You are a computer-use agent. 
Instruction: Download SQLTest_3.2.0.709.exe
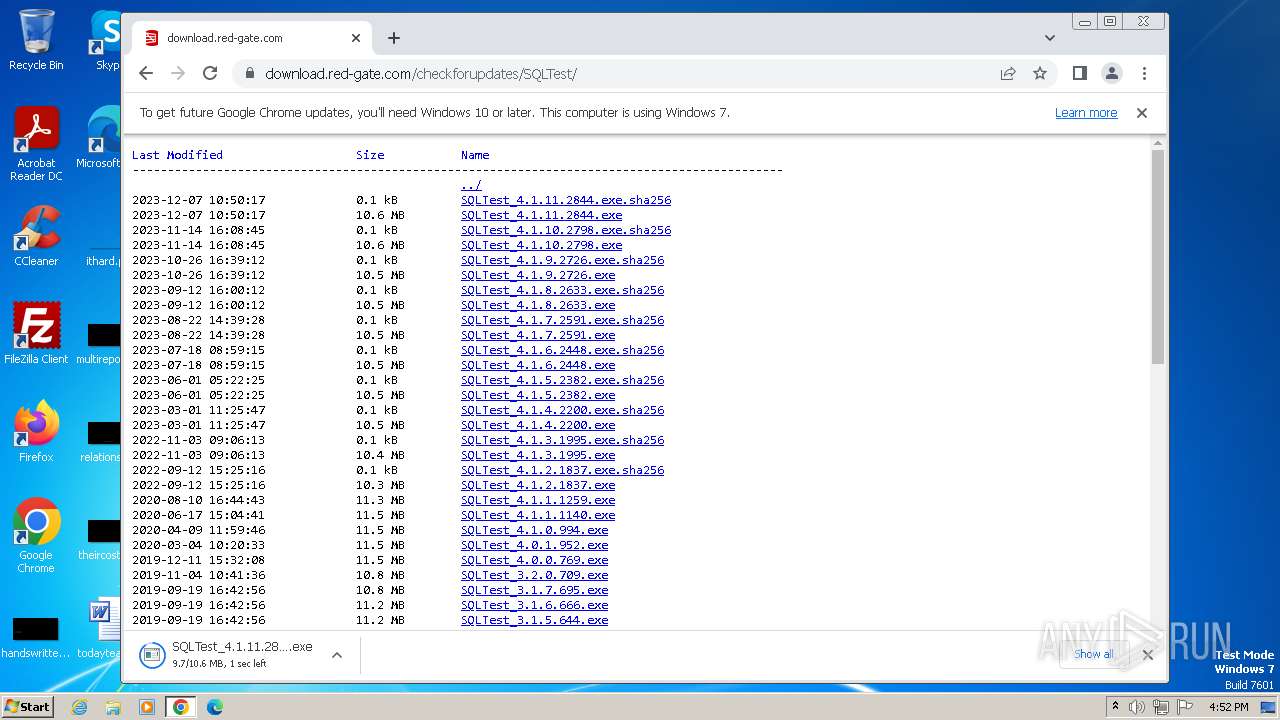pyautogui.click(x=534, y=575)
